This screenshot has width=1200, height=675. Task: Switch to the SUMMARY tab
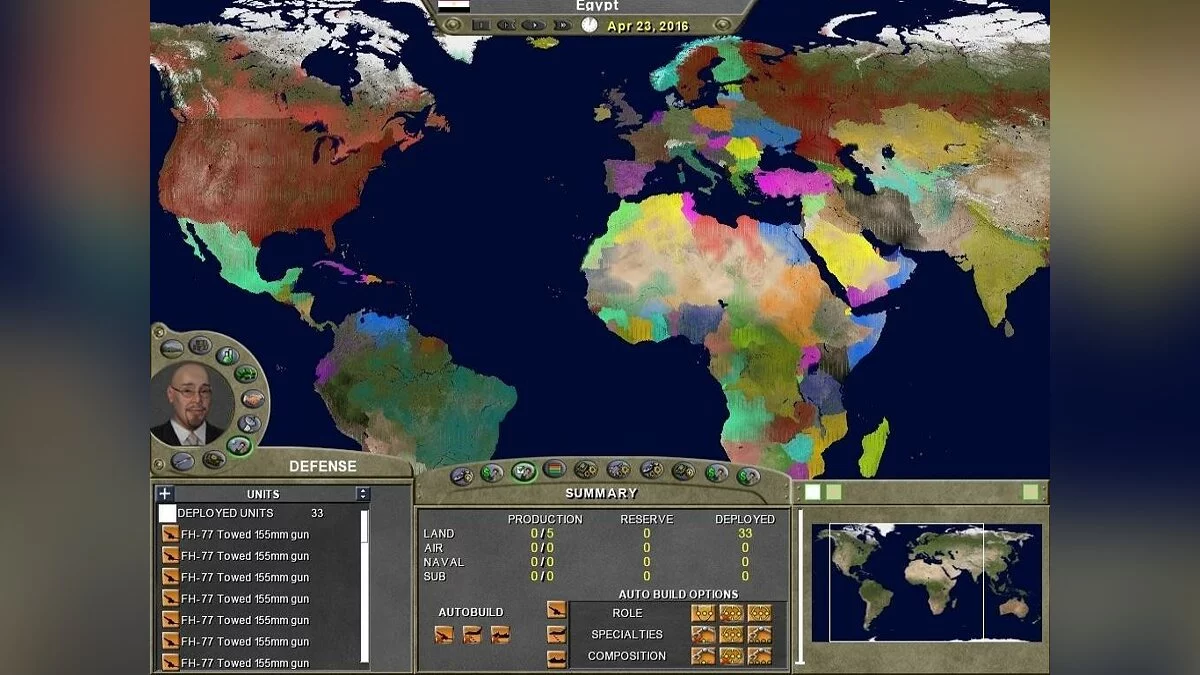coord(600,493)
